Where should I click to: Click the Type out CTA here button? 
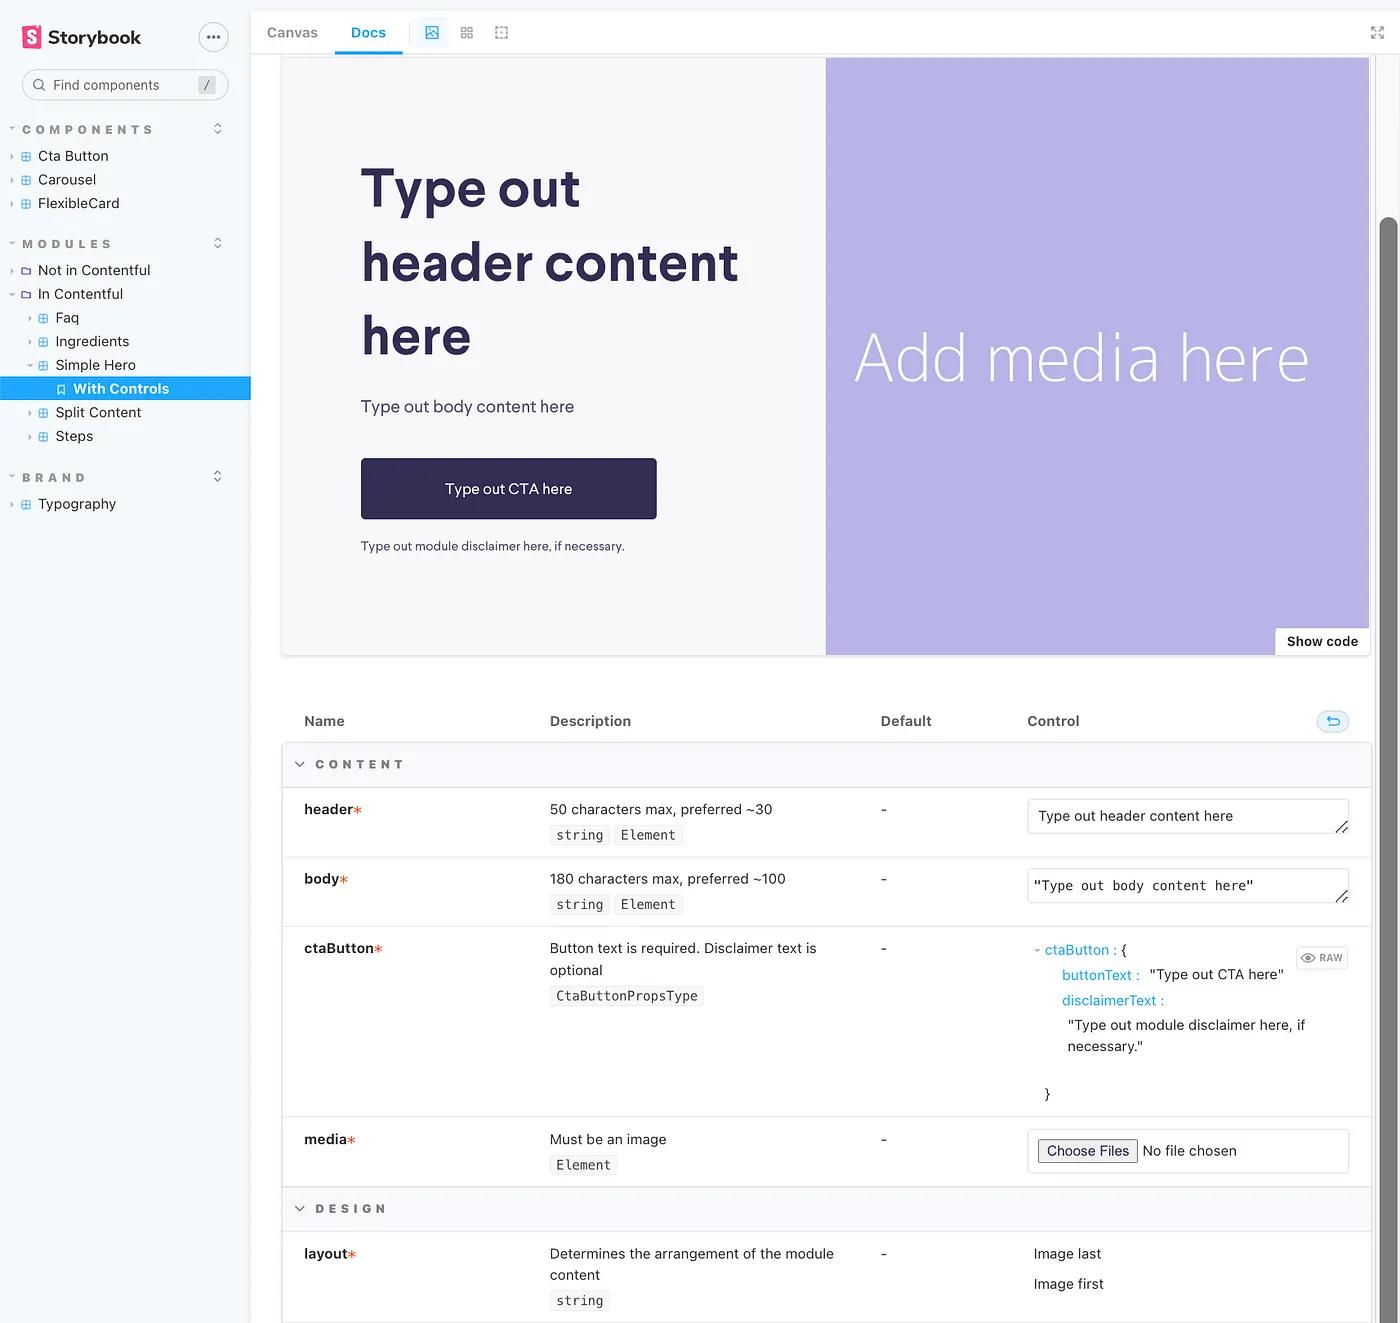[x=508, y=488]
